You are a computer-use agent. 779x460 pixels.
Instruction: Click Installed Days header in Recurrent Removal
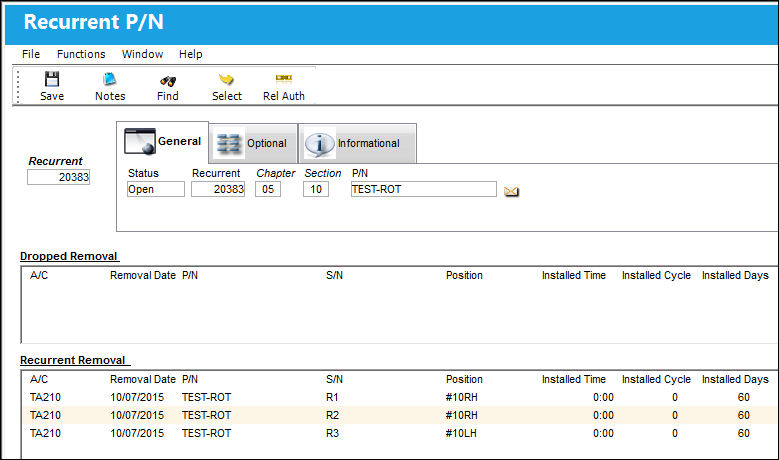735,380
